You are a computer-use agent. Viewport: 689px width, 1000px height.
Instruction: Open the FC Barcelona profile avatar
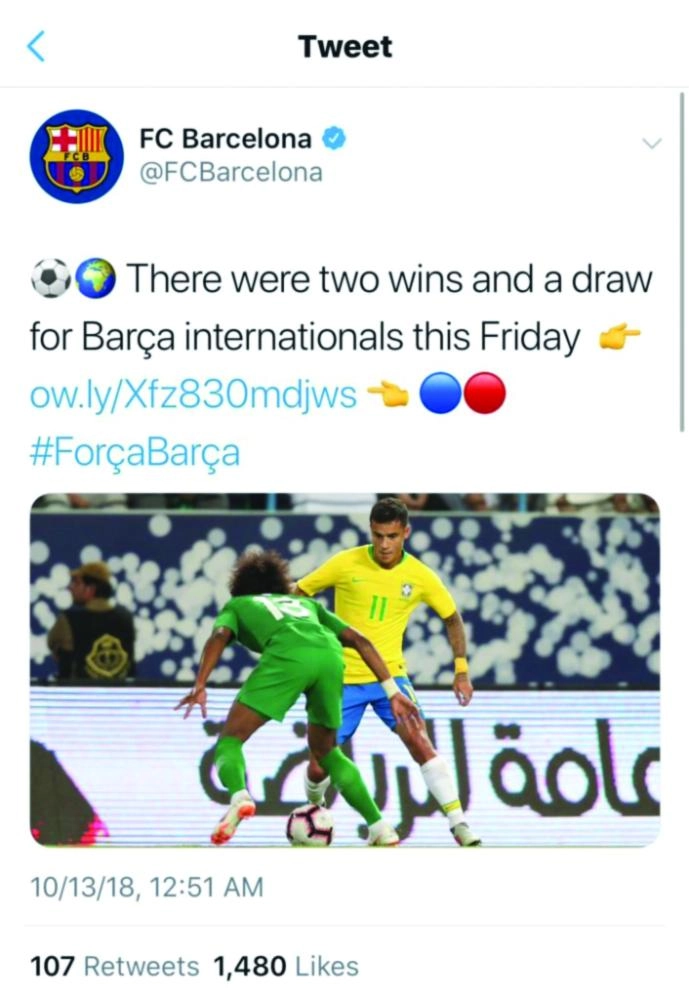pyautogui.click(x=77, y=156)
